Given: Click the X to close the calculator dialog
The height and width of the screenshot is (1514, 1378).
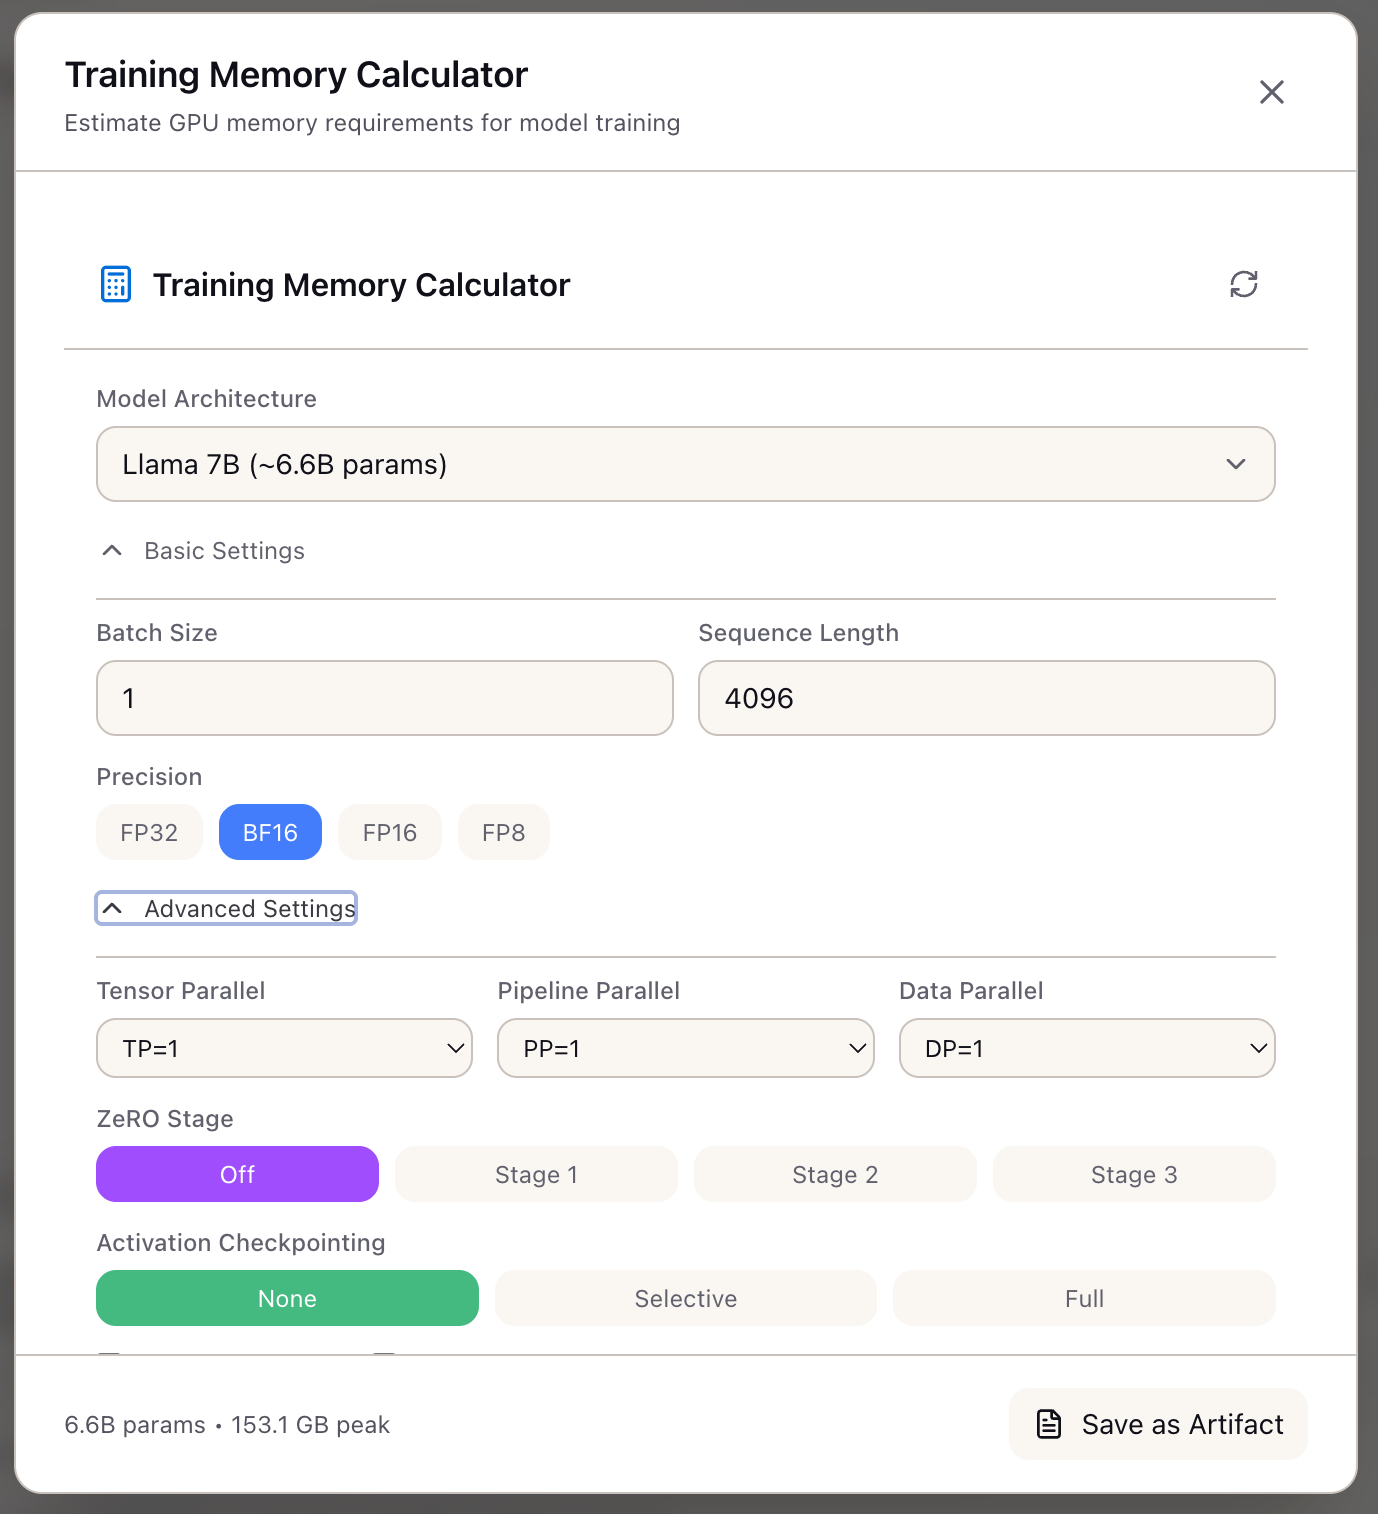Looking at the screenshot, I should (x=1271, y=91).
